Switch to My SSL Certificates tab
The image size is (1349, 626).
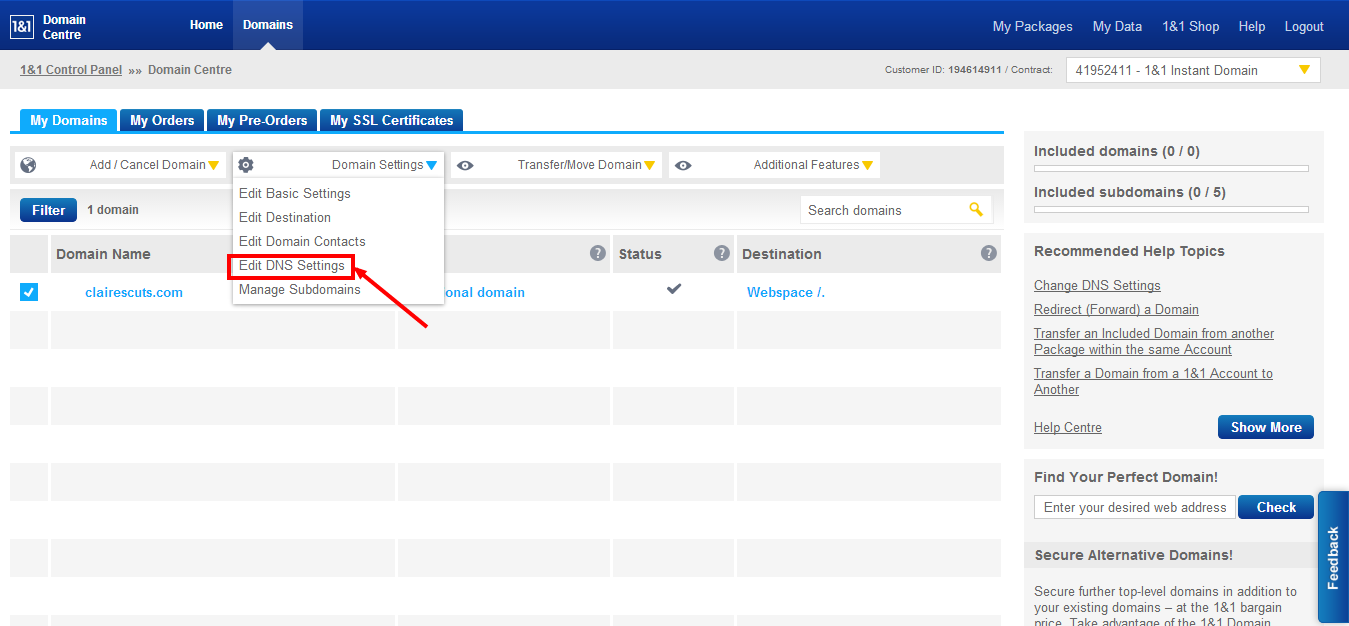(x=391, y=120)
